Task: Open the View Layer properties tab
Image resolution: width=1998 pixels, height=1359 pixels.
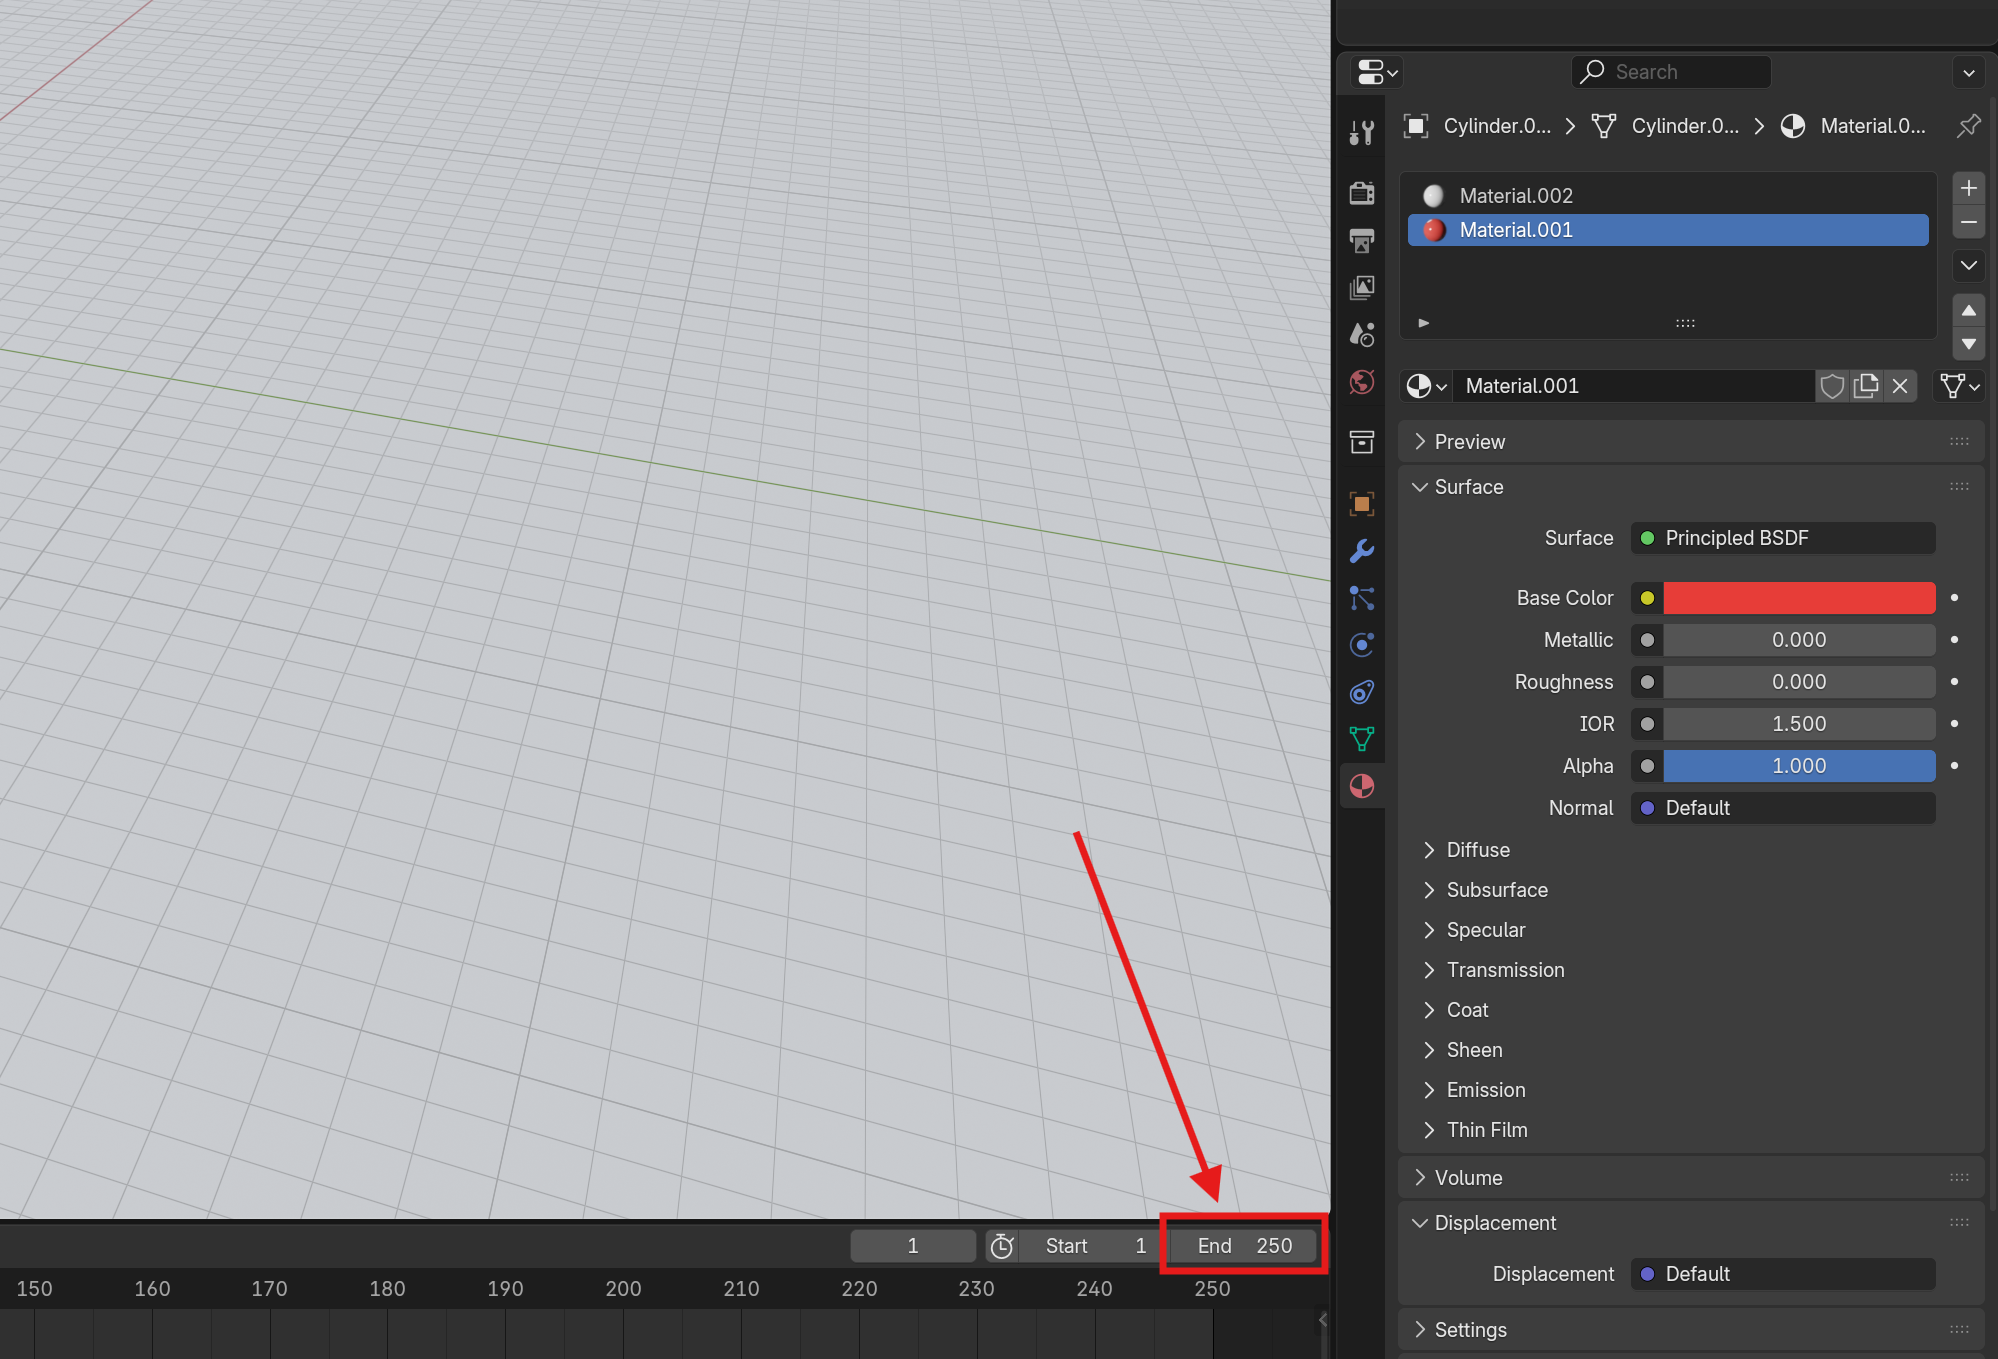Action: tap(1362, 288)
